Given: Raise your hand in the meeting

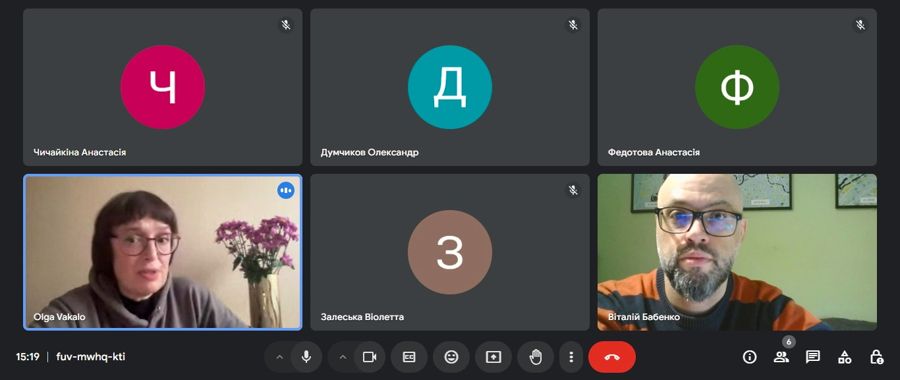Looking at the screenshot, I should tap(536, 357).
